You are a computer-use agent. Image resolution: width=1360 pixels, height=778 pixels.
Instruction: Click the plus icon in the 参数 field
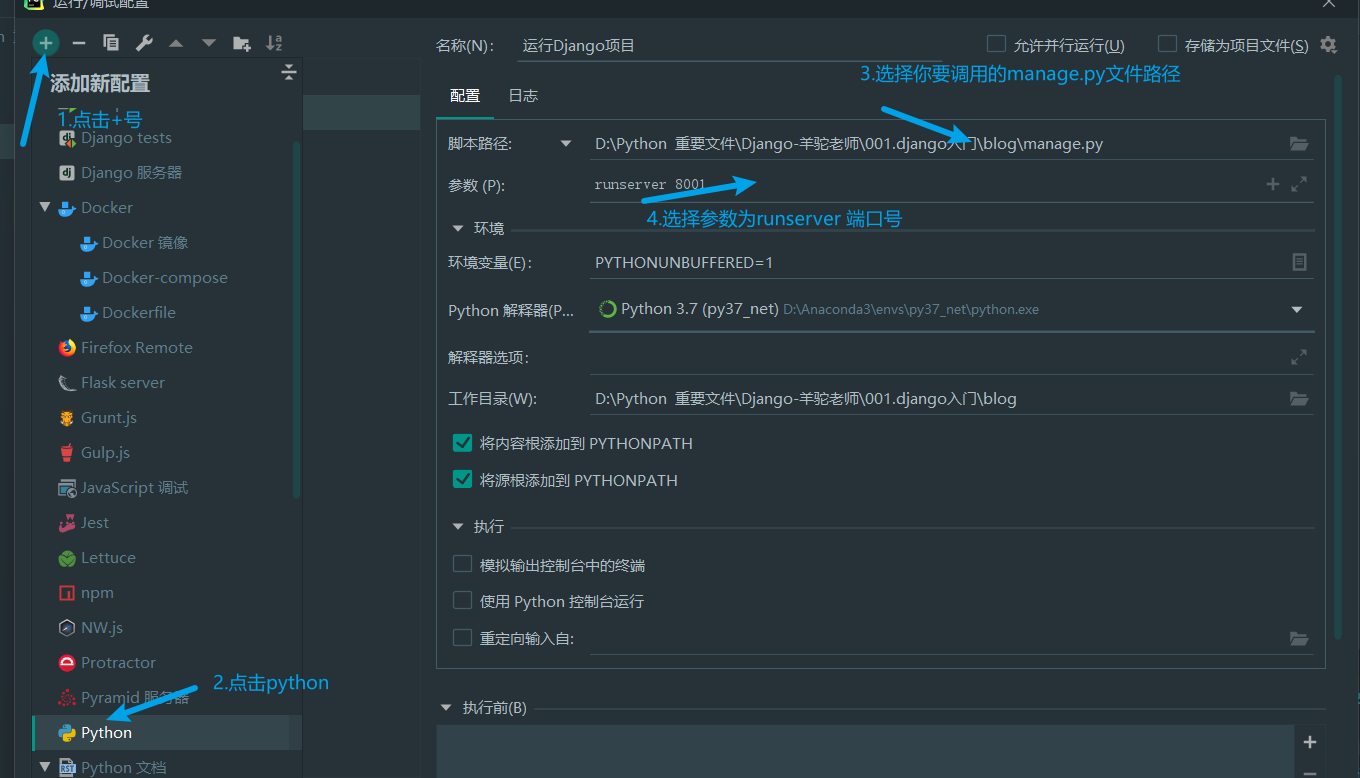click(x=1273, y=184)
